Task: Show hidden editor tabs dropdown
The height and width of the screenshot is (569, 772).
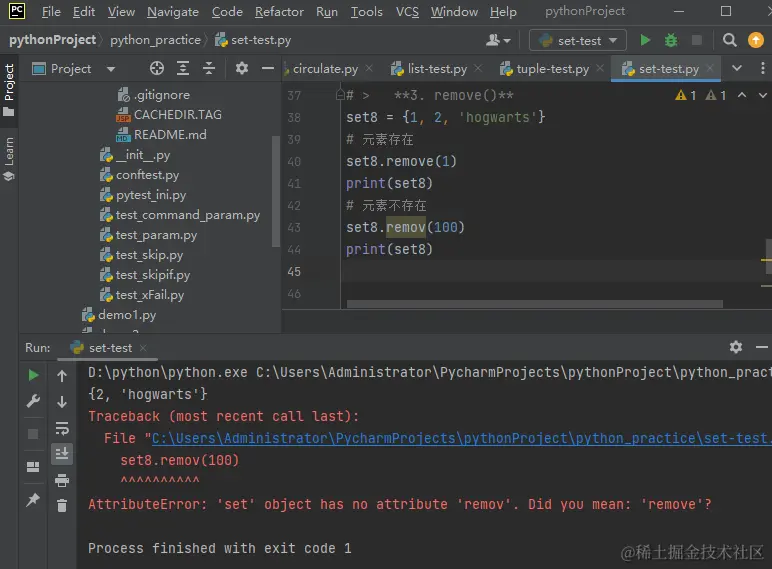Action: (737, 68)
